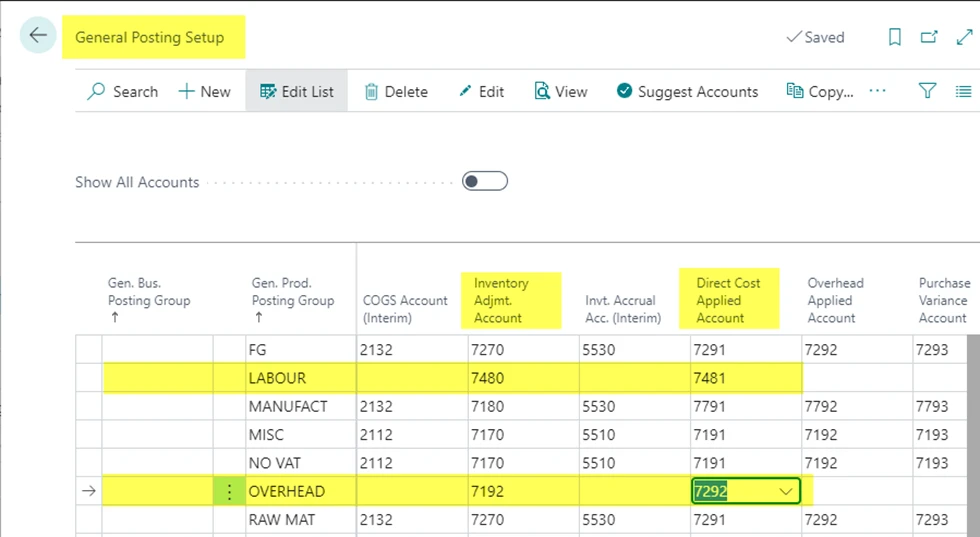Image resolution: width=980 pixels, height=537 pixels.
Task: Open OVERHEAD row three-dot menu
Action: tap(230, 491)
